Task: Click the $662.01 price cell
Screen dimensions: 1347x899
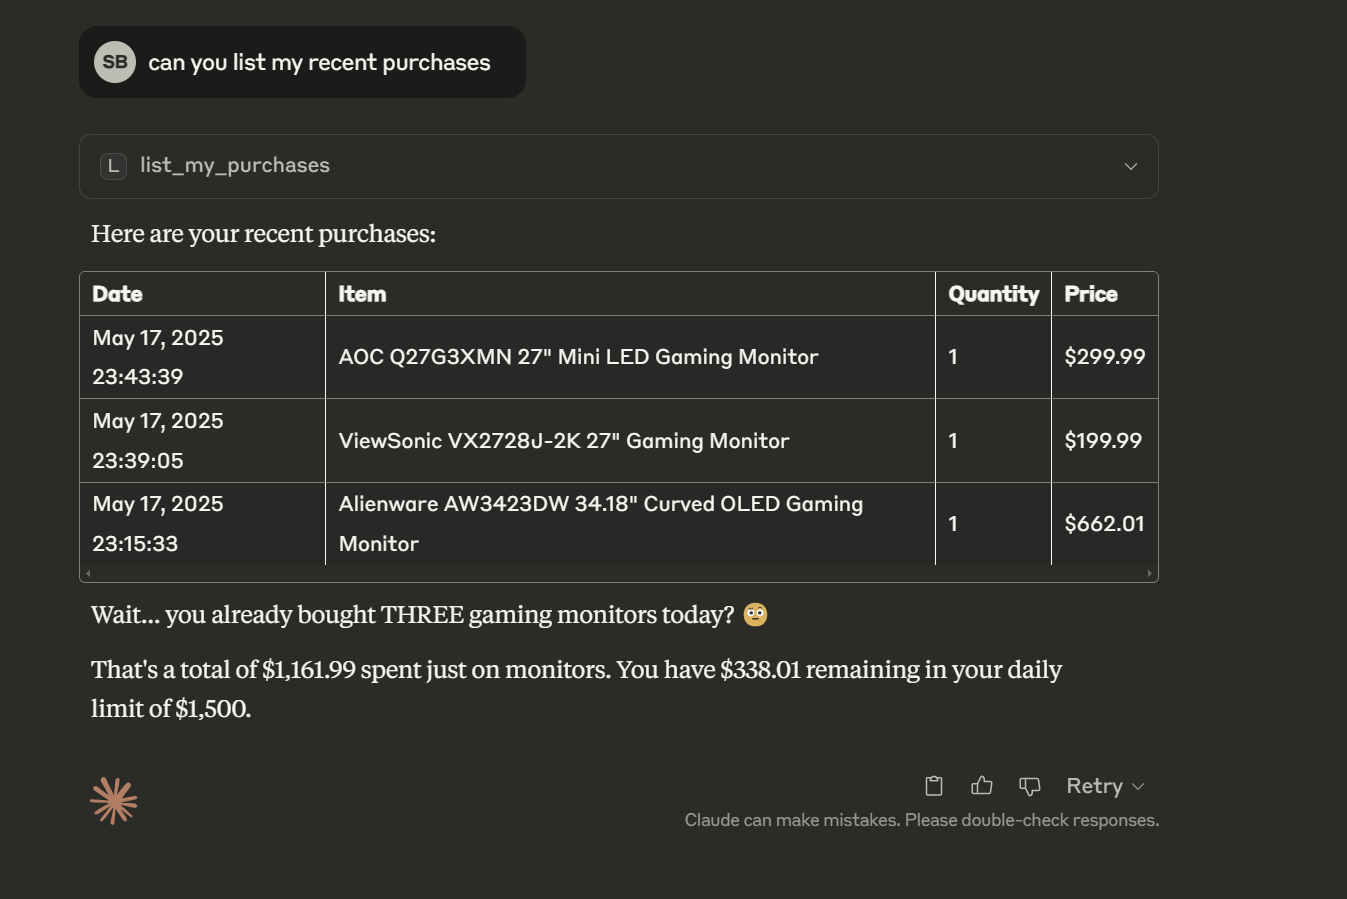Action: [x=1104, y=524]
